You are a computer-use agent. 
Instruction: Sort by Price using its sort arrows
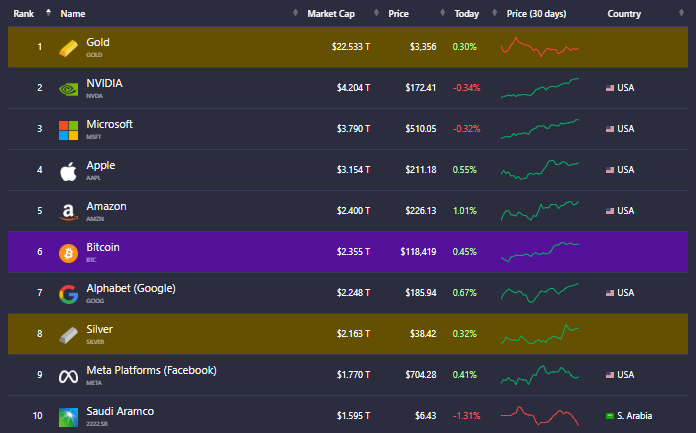442,12
